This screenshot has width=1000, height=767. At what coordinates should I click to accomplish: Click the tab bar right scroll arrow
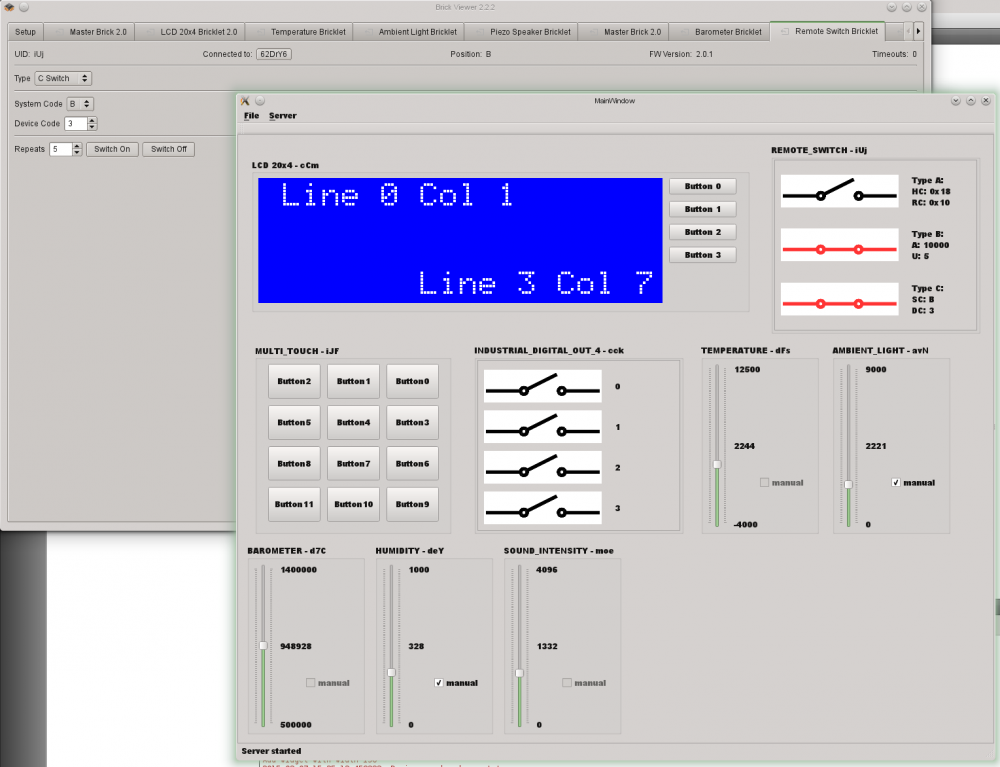click(x=918, y=32)
